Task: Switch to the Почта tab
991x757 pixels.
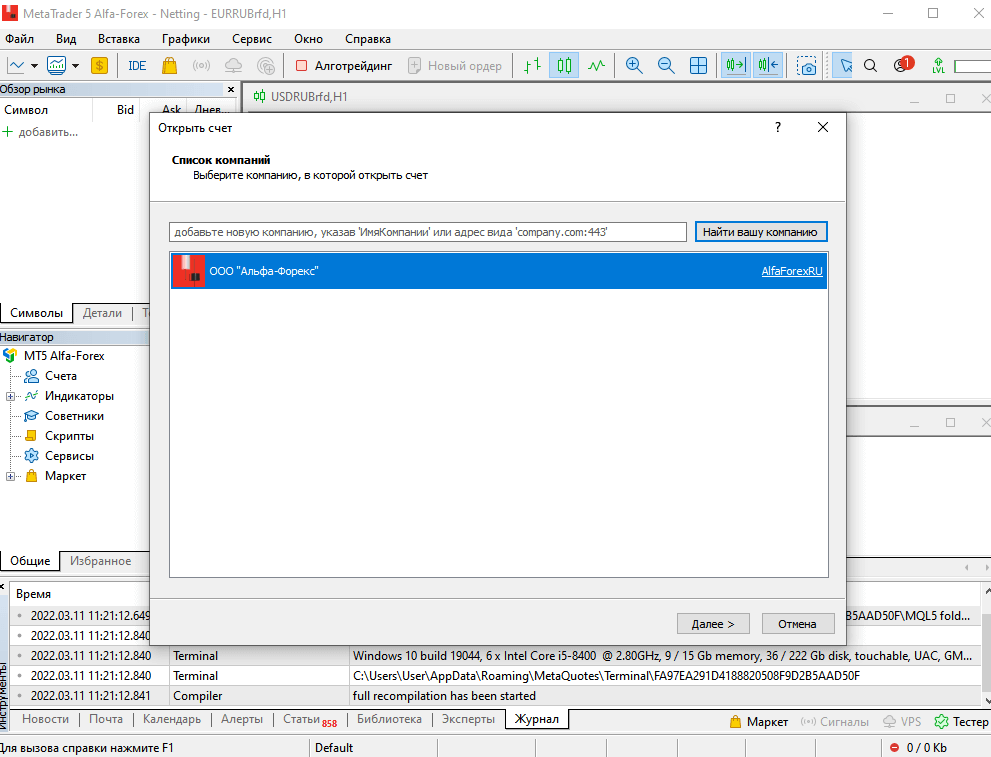Action: (x=105, y=719)
